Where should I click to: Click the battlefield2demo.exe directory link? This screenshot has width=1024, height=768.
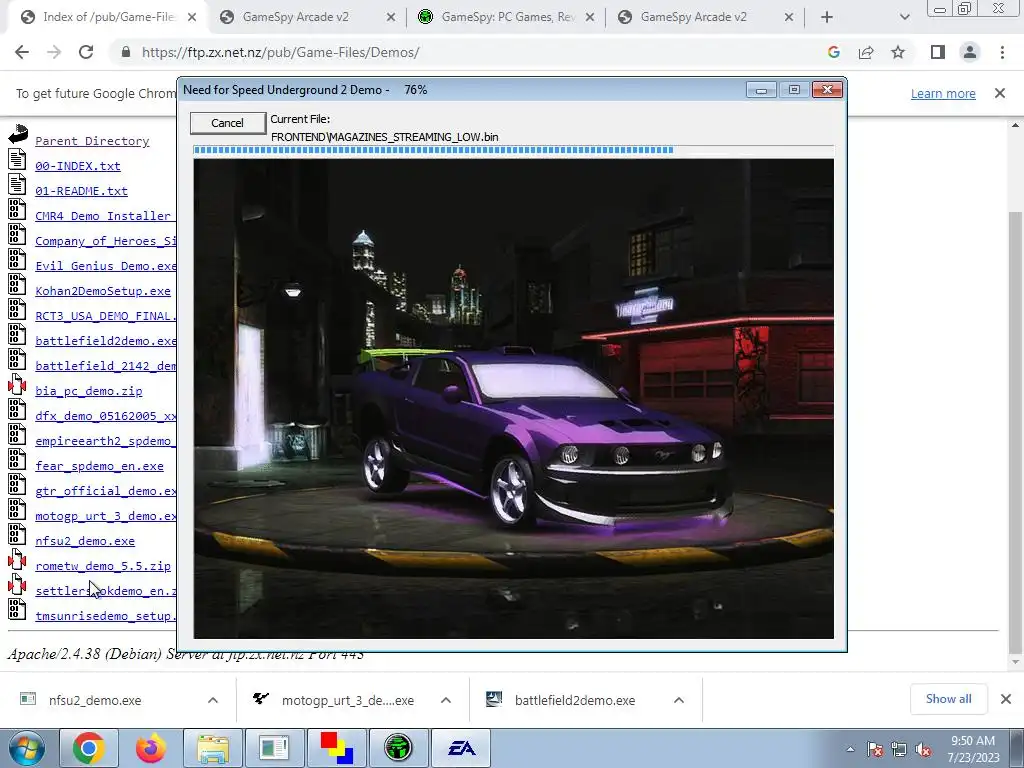pyautogui.click(x=106, y=341)
